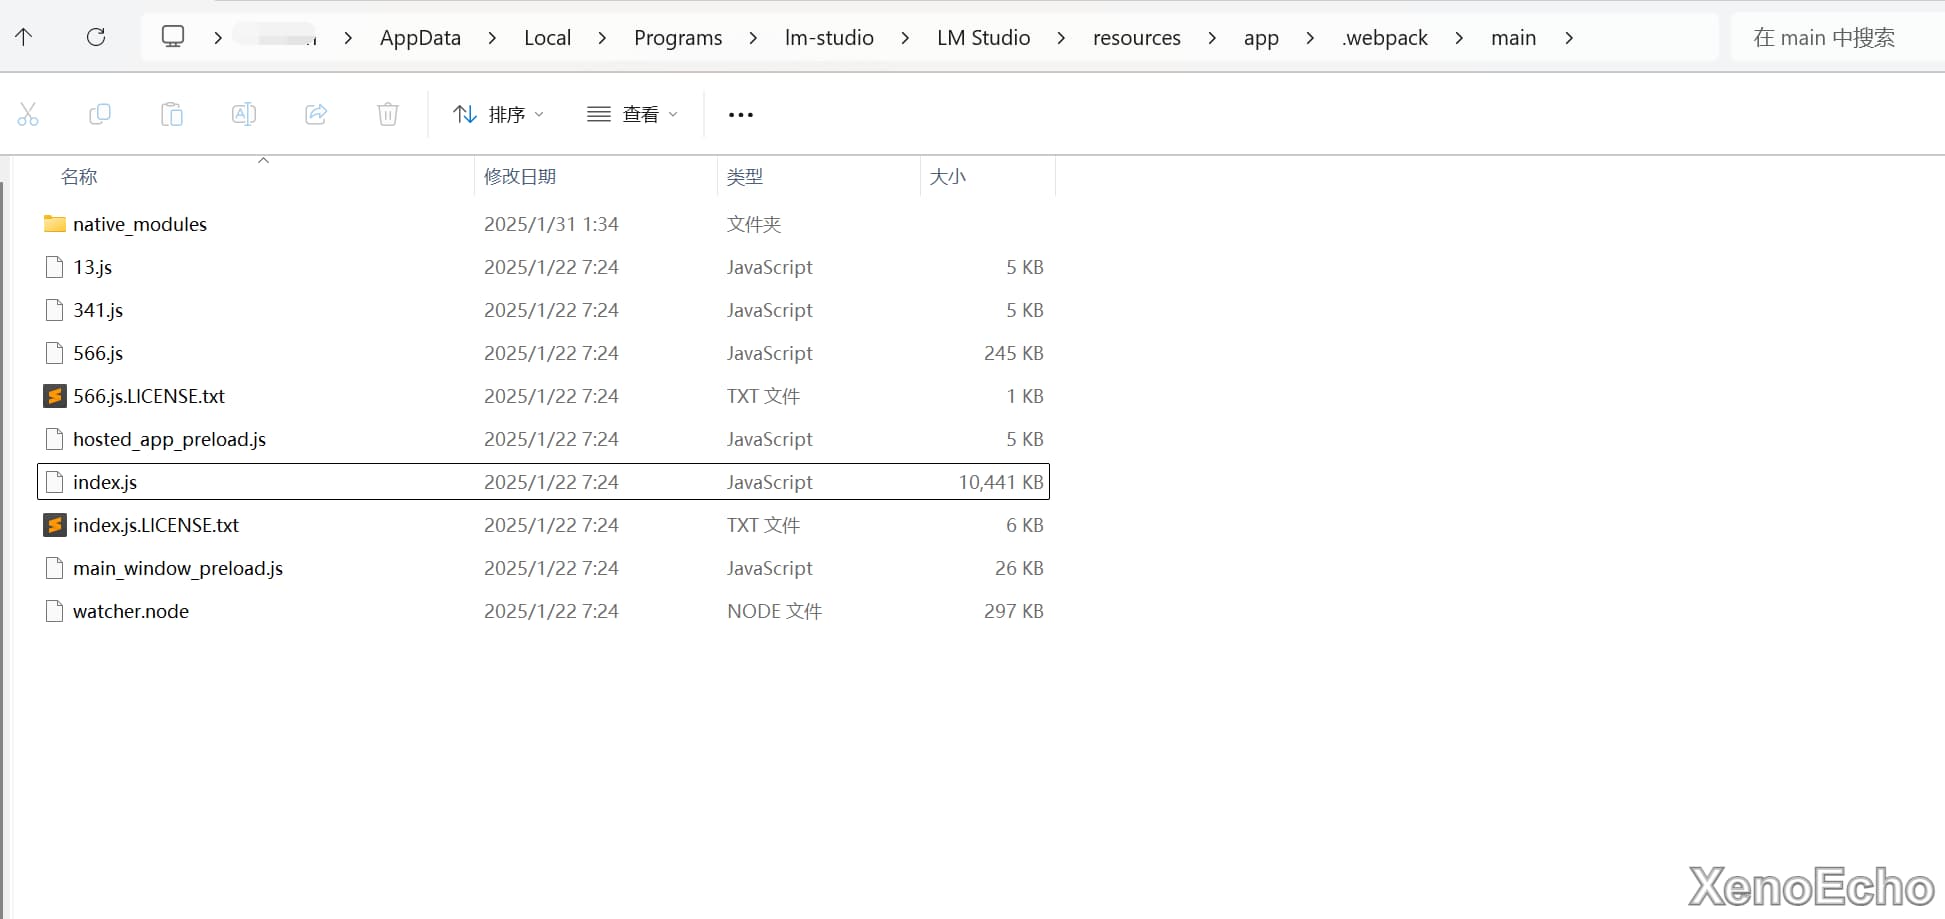Go up one folder level arrow
The width and height of the screenshot is (1945, 919).
[24, 38]
